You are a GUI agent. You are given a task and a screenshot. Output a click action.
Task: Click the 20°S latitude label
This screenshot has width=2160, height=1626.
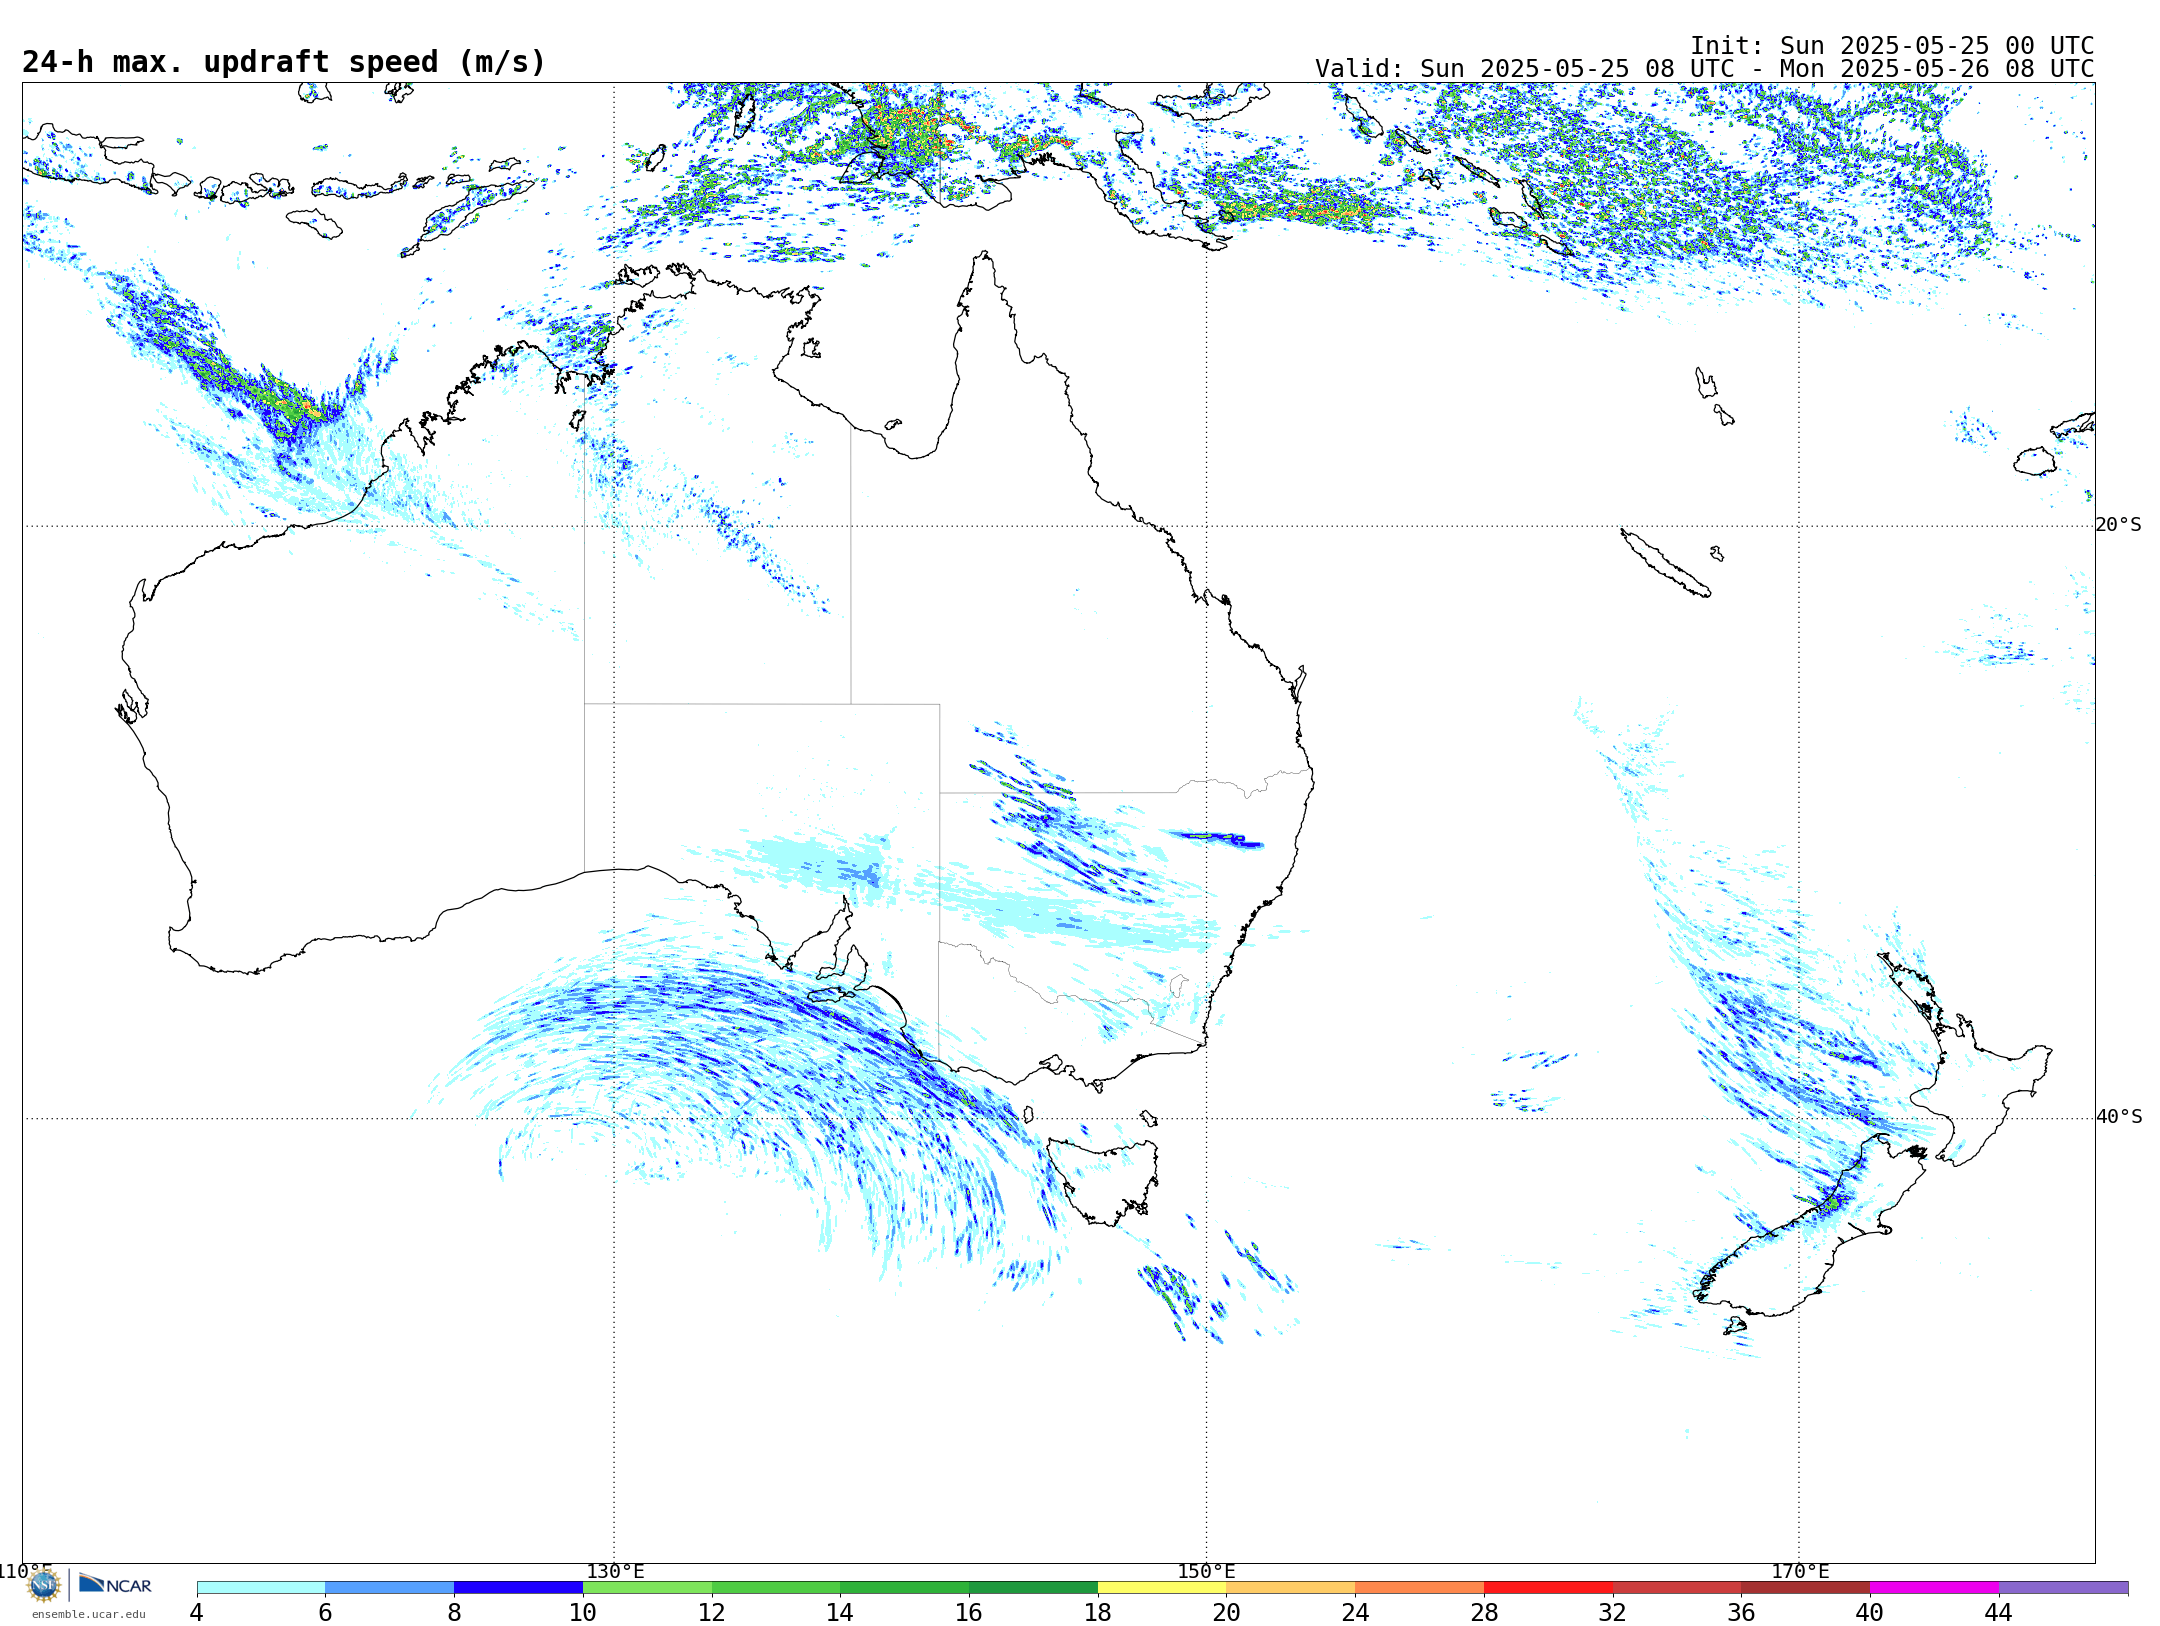click(2119, 525)
